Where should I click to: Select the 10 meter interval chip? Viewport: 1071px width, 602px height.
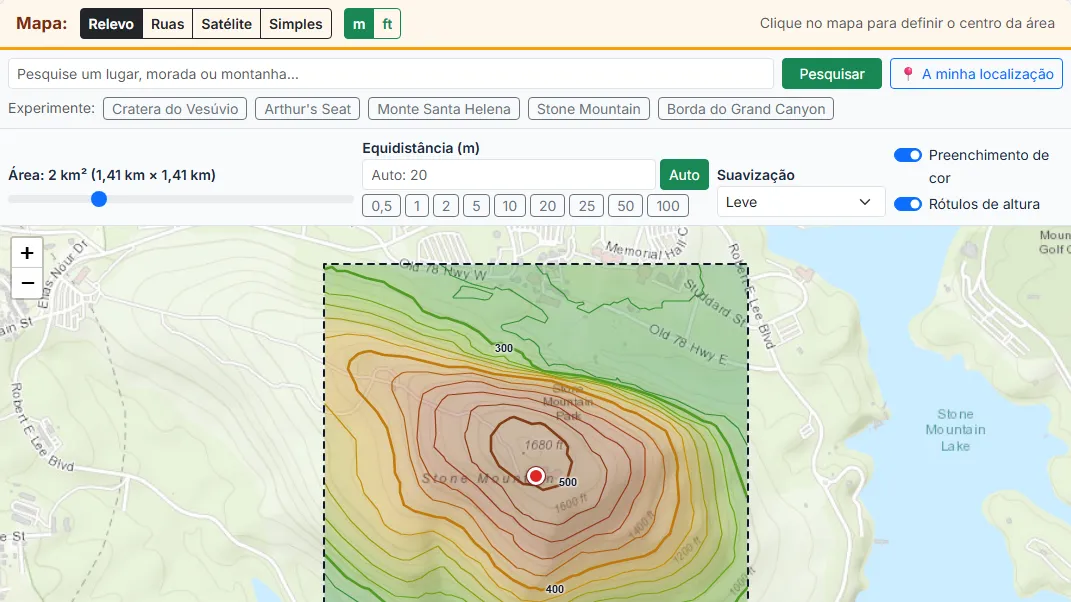coord(510,206)
